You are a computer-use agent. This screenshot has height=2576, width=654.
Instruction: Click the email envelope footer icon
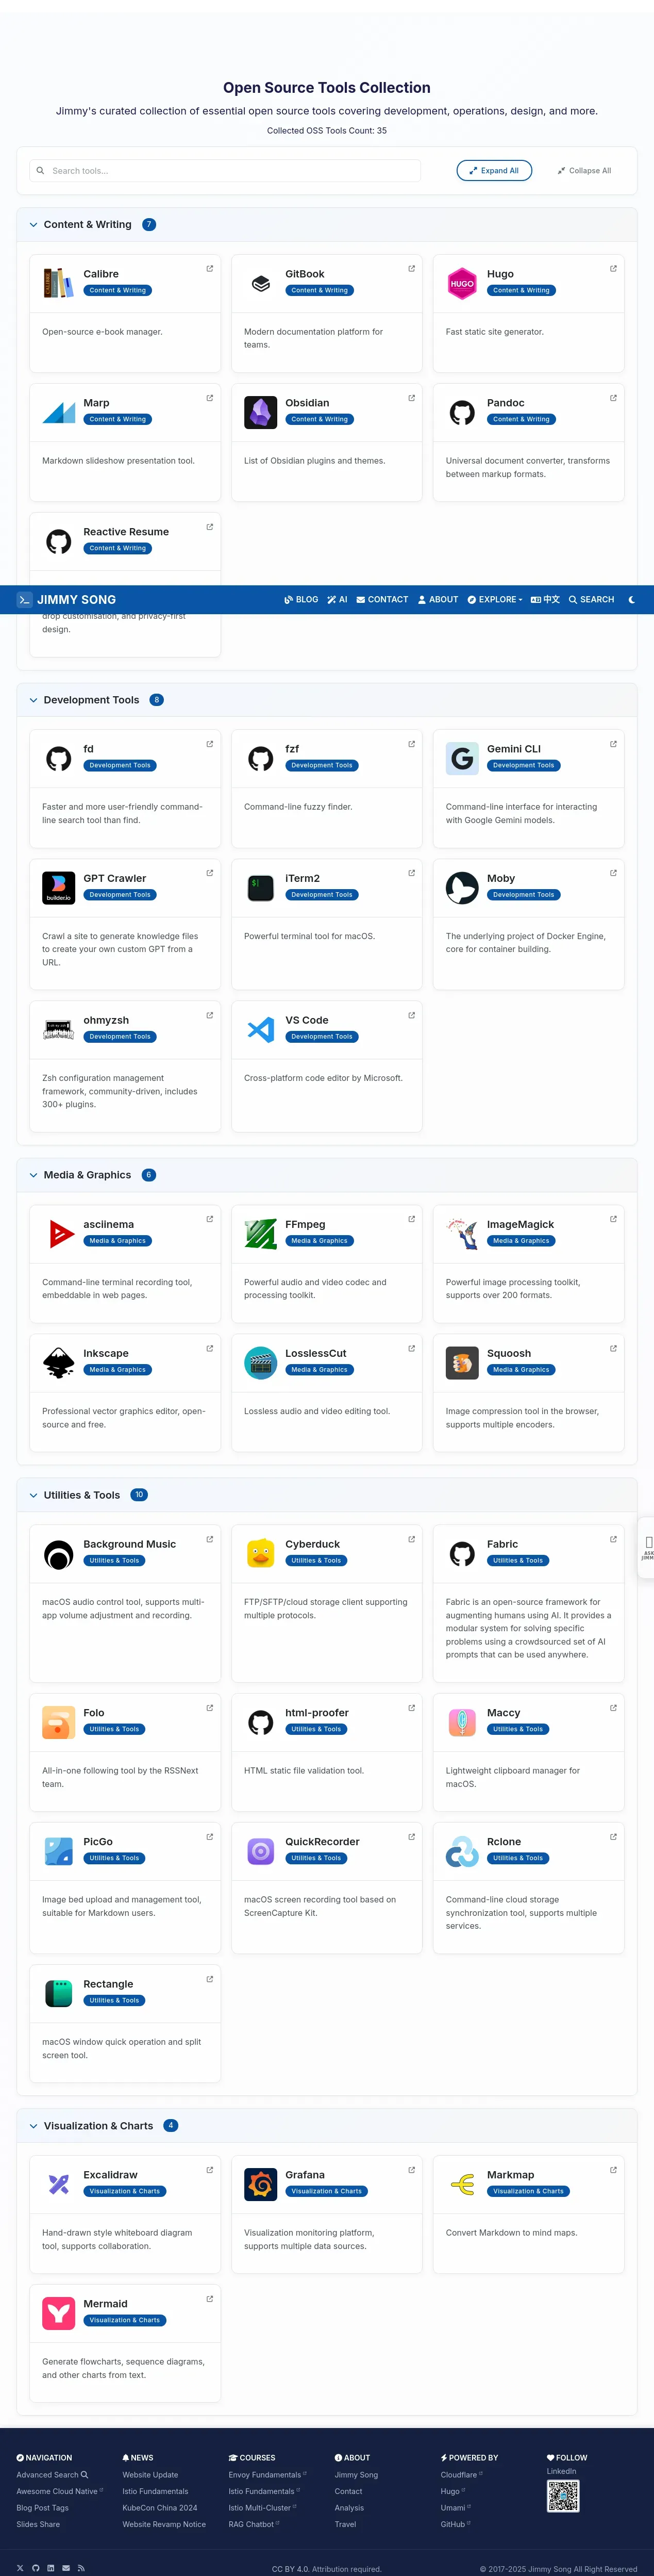66,2568
